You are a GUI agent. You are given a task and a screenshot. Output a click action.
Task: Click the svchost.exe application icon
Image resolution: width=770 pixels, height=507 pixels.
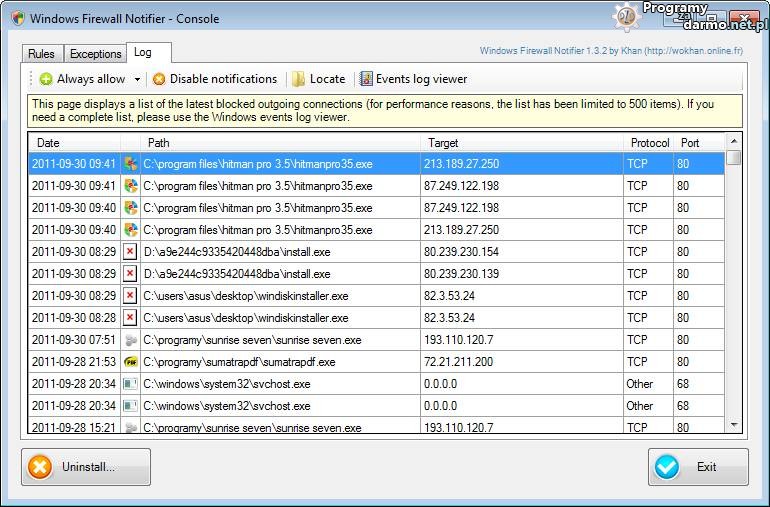coord(130,384)
